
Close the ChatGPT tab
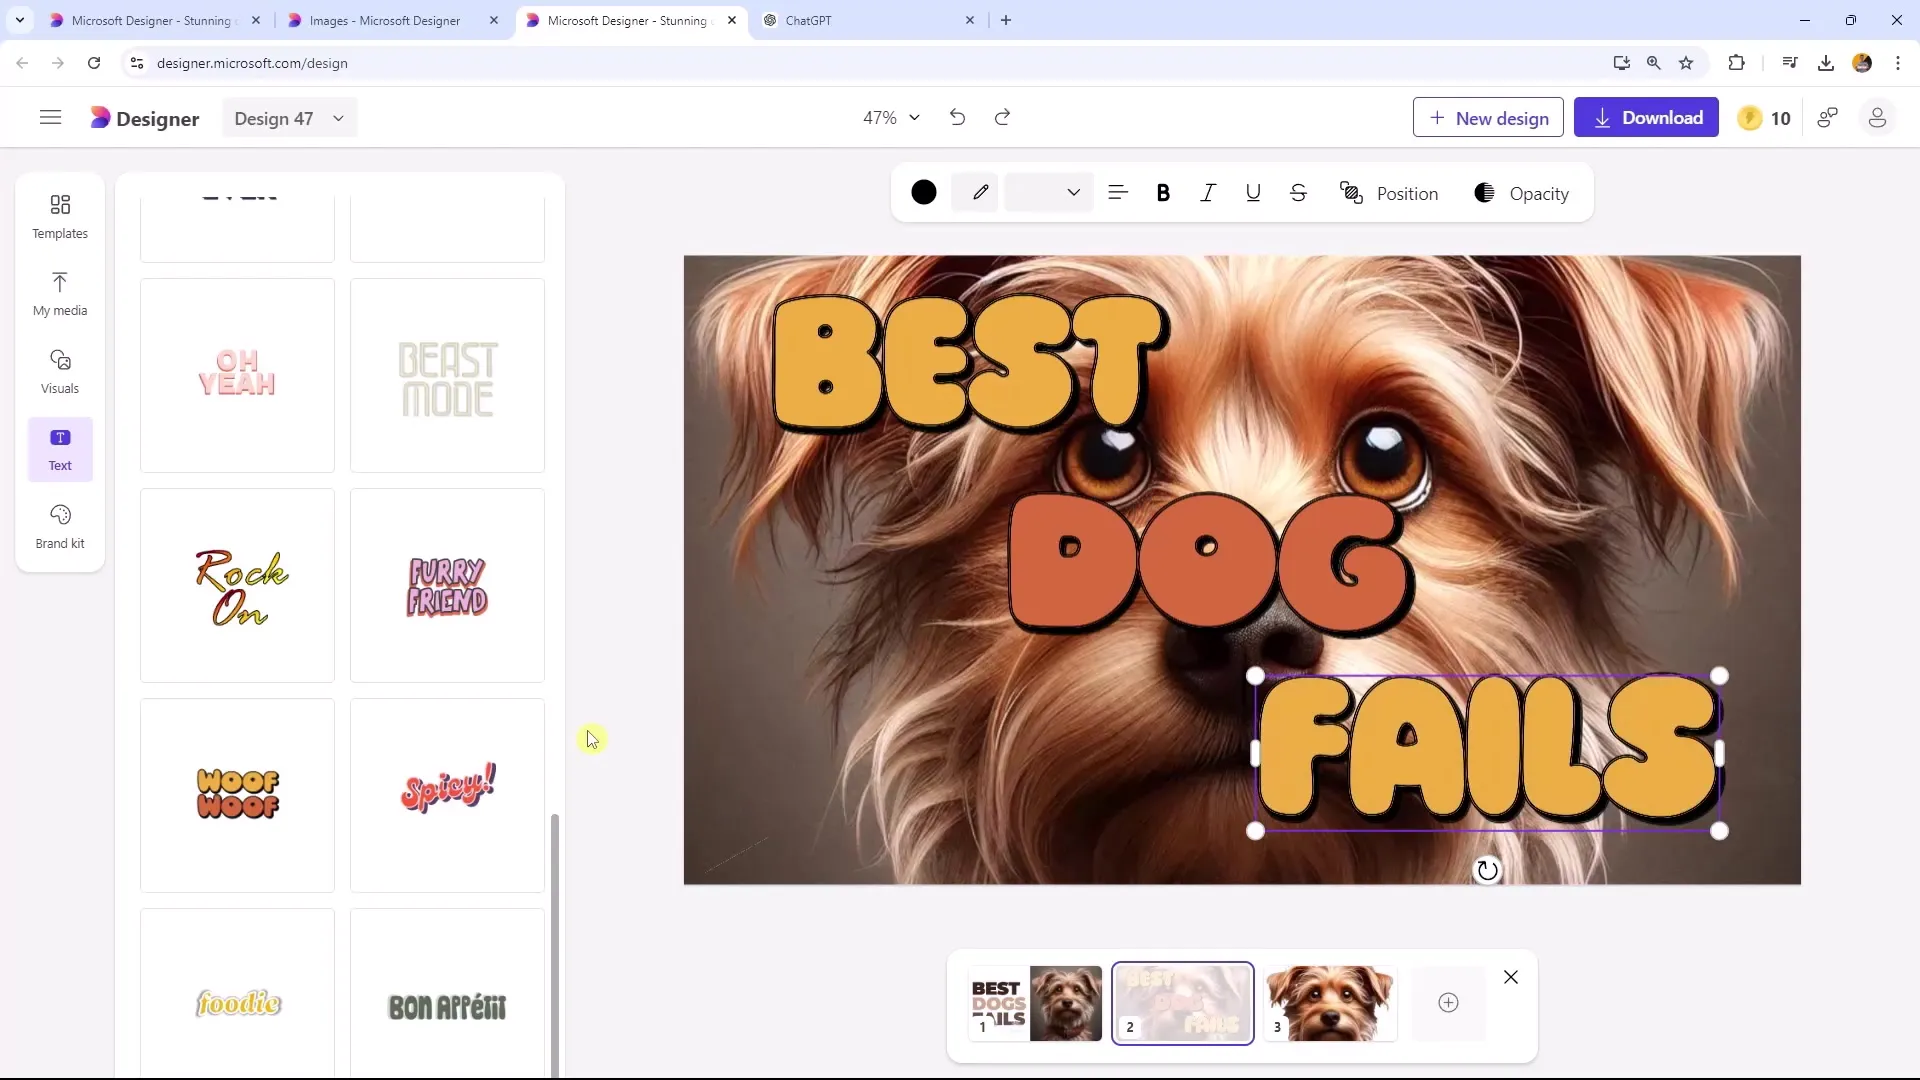coord(969,20)
